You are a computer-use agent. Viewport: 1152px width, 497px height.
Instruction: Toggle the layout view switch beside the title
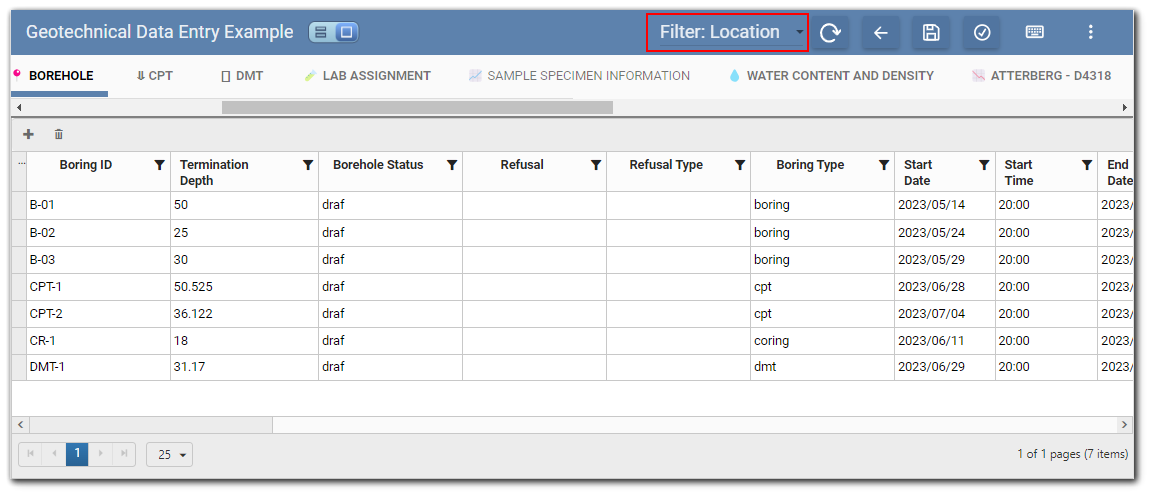coord(333,32)
